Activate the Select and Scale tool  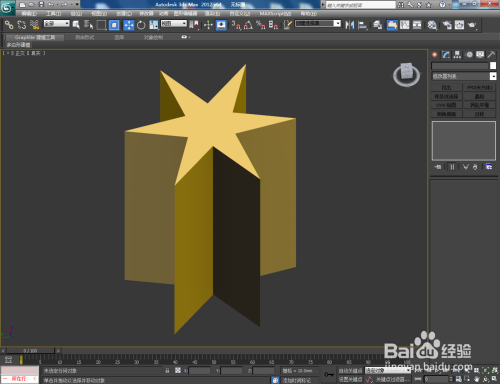[x=154, y=25]
